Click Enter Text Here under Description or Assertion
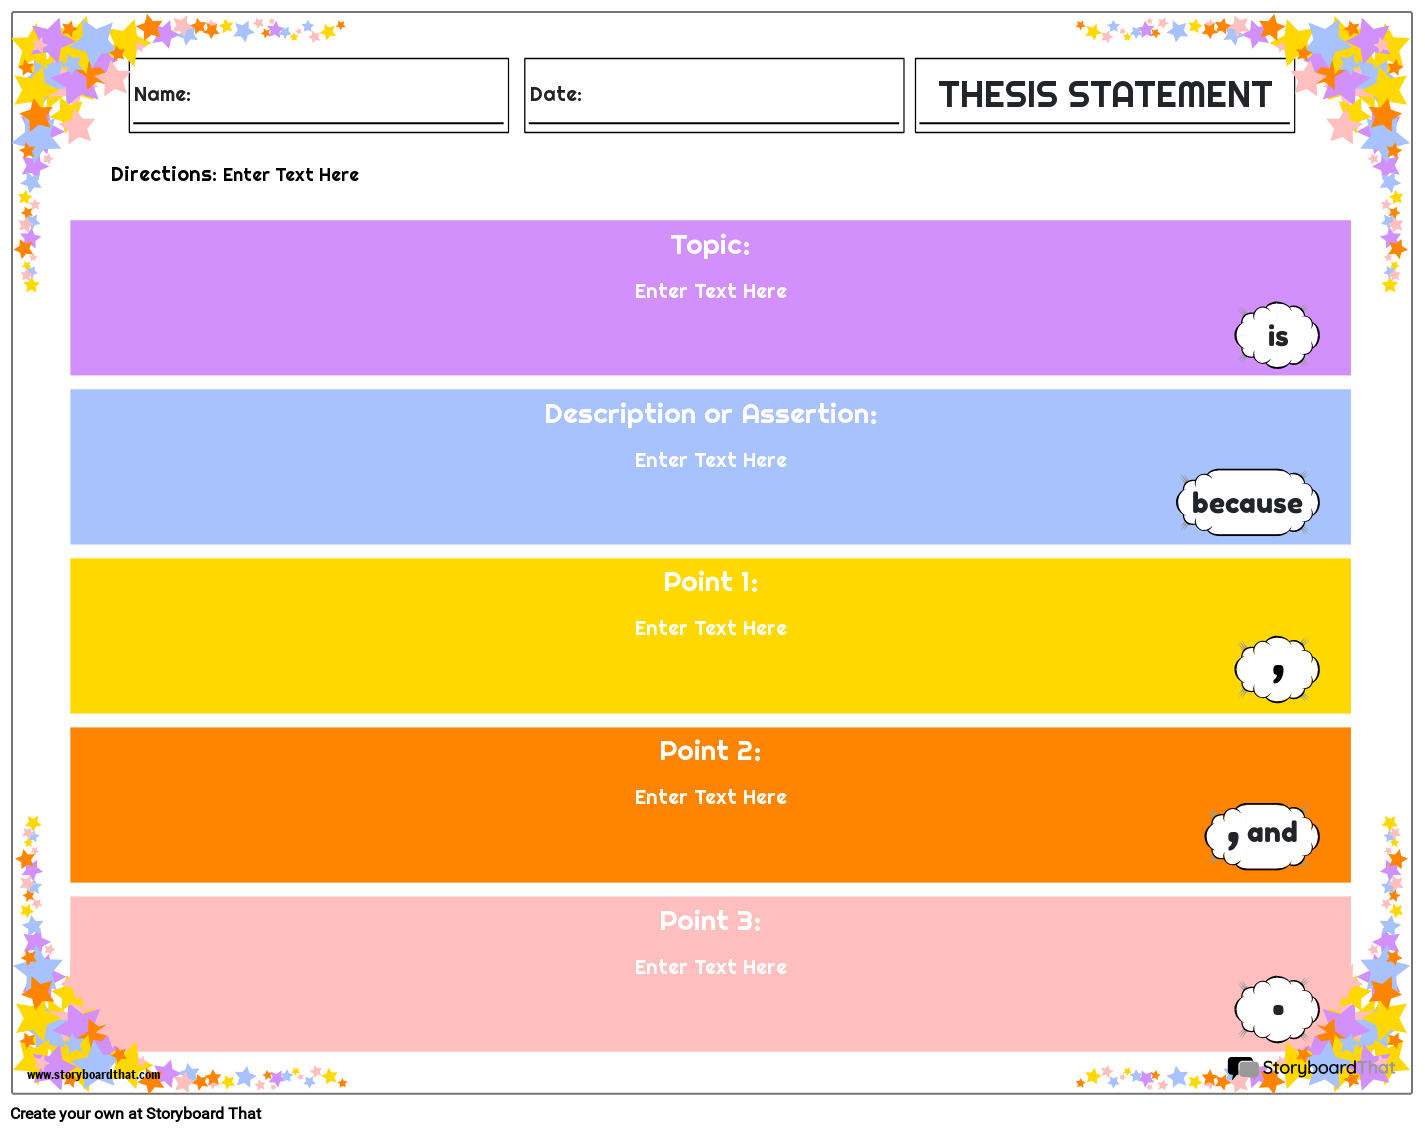Viewport: 1425px width, 1132px height. 710,460
